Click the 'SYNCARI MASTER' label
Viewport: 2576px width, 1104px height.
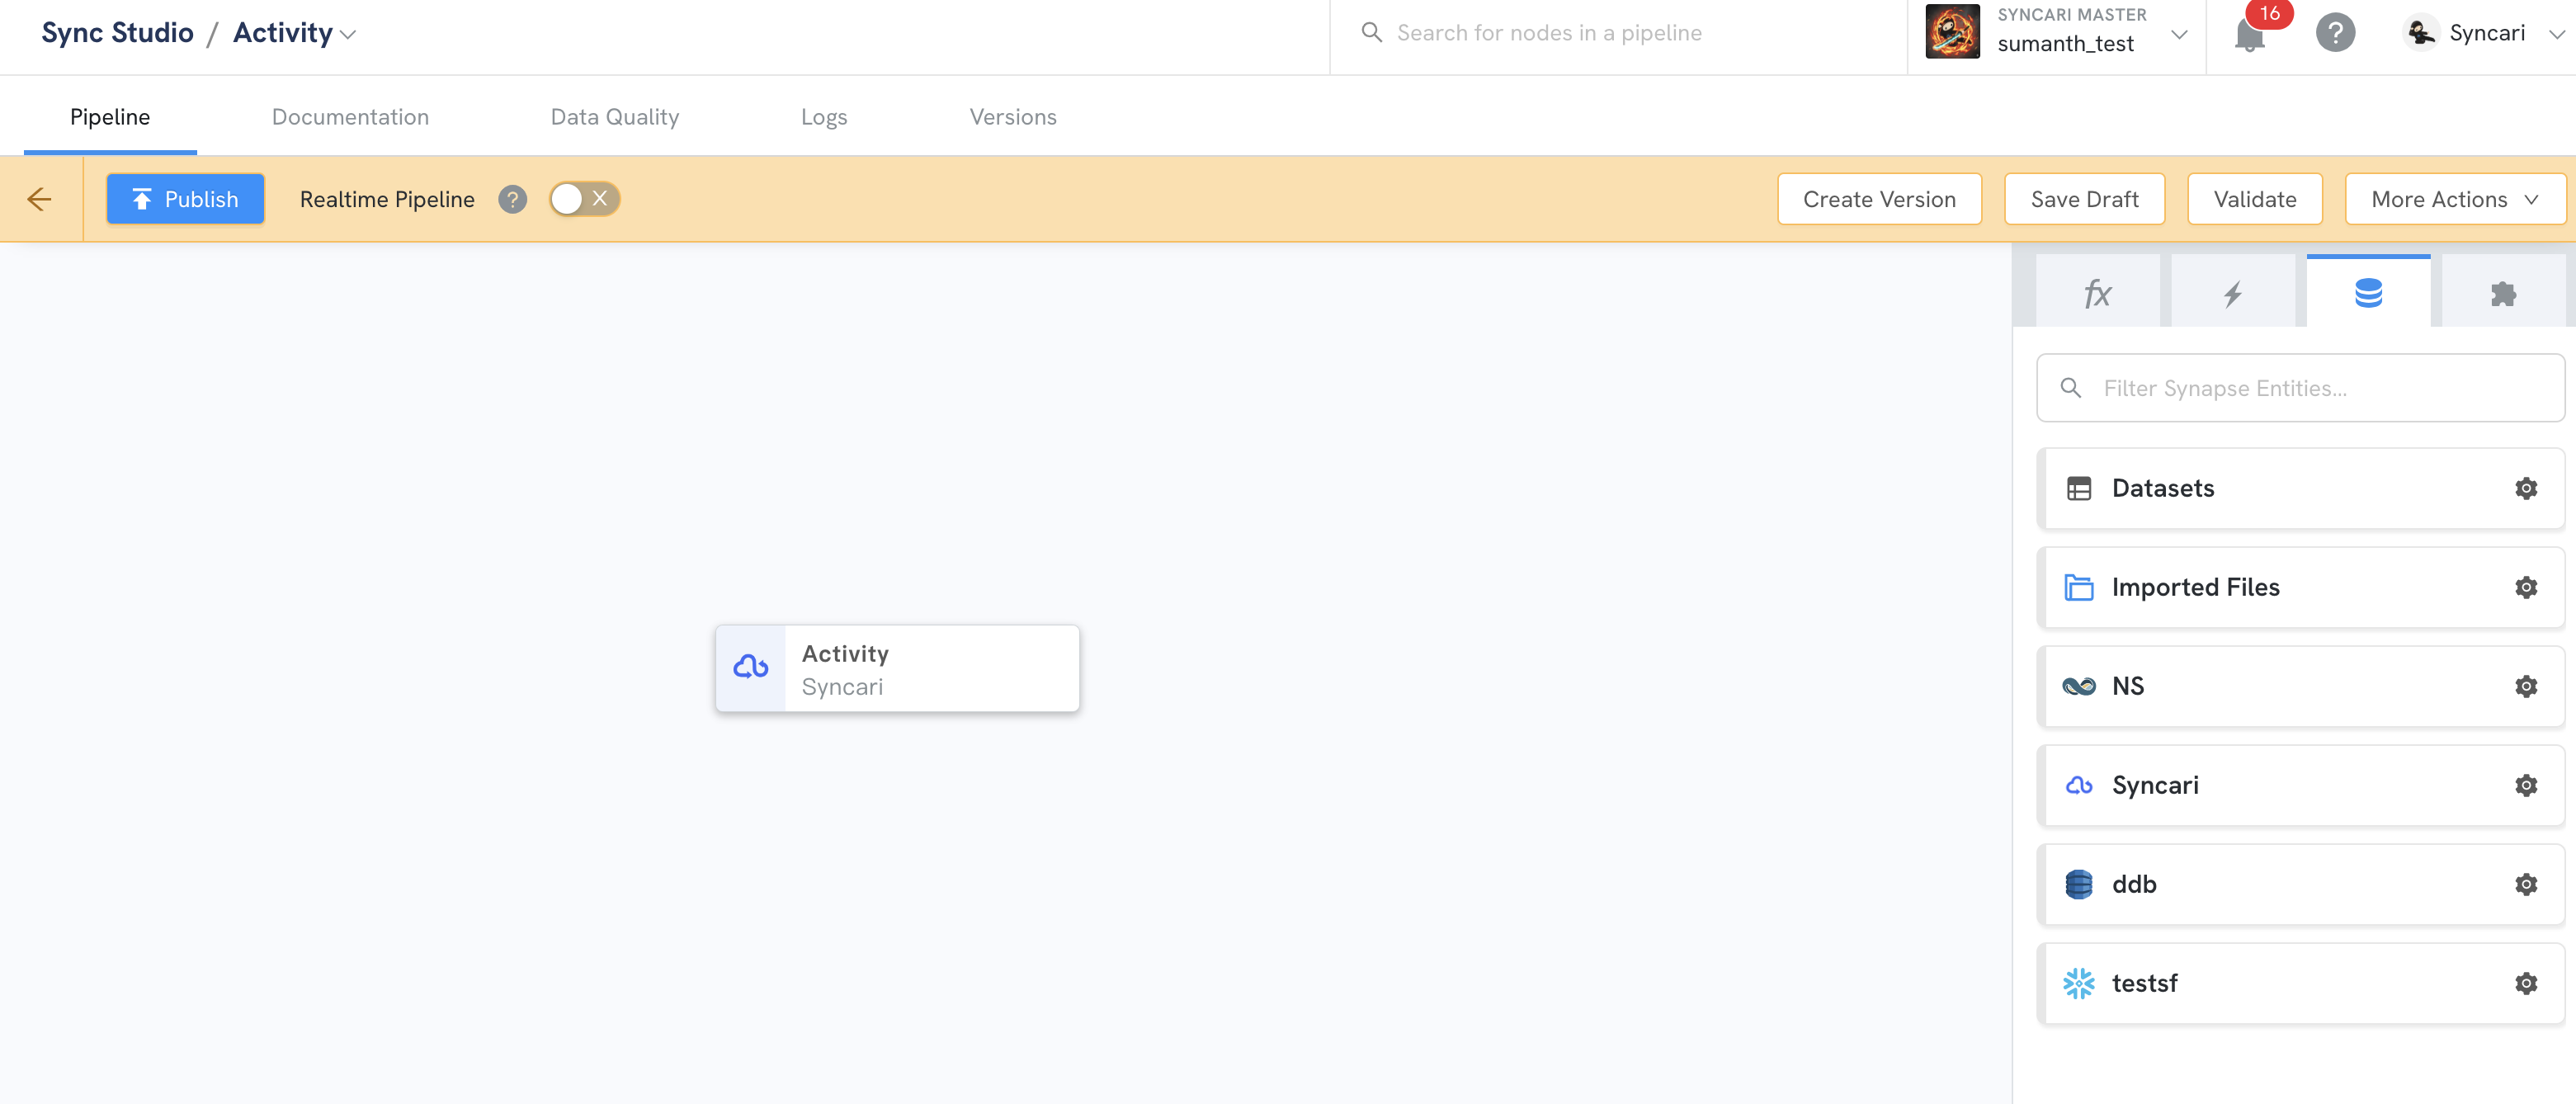tap(2072, 14)
